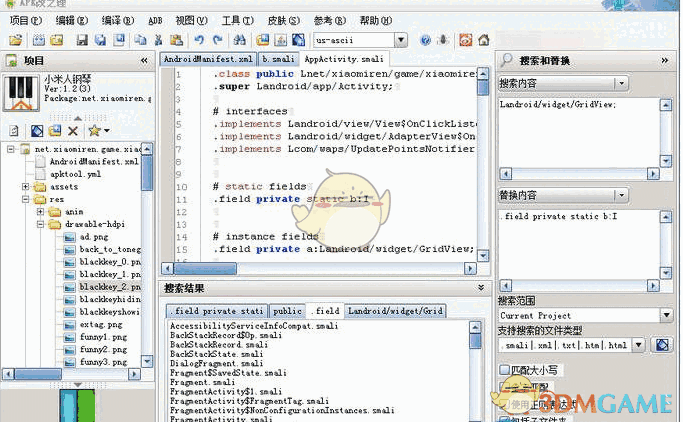Click the copy pages toolbar icon

tap(140, 40)
